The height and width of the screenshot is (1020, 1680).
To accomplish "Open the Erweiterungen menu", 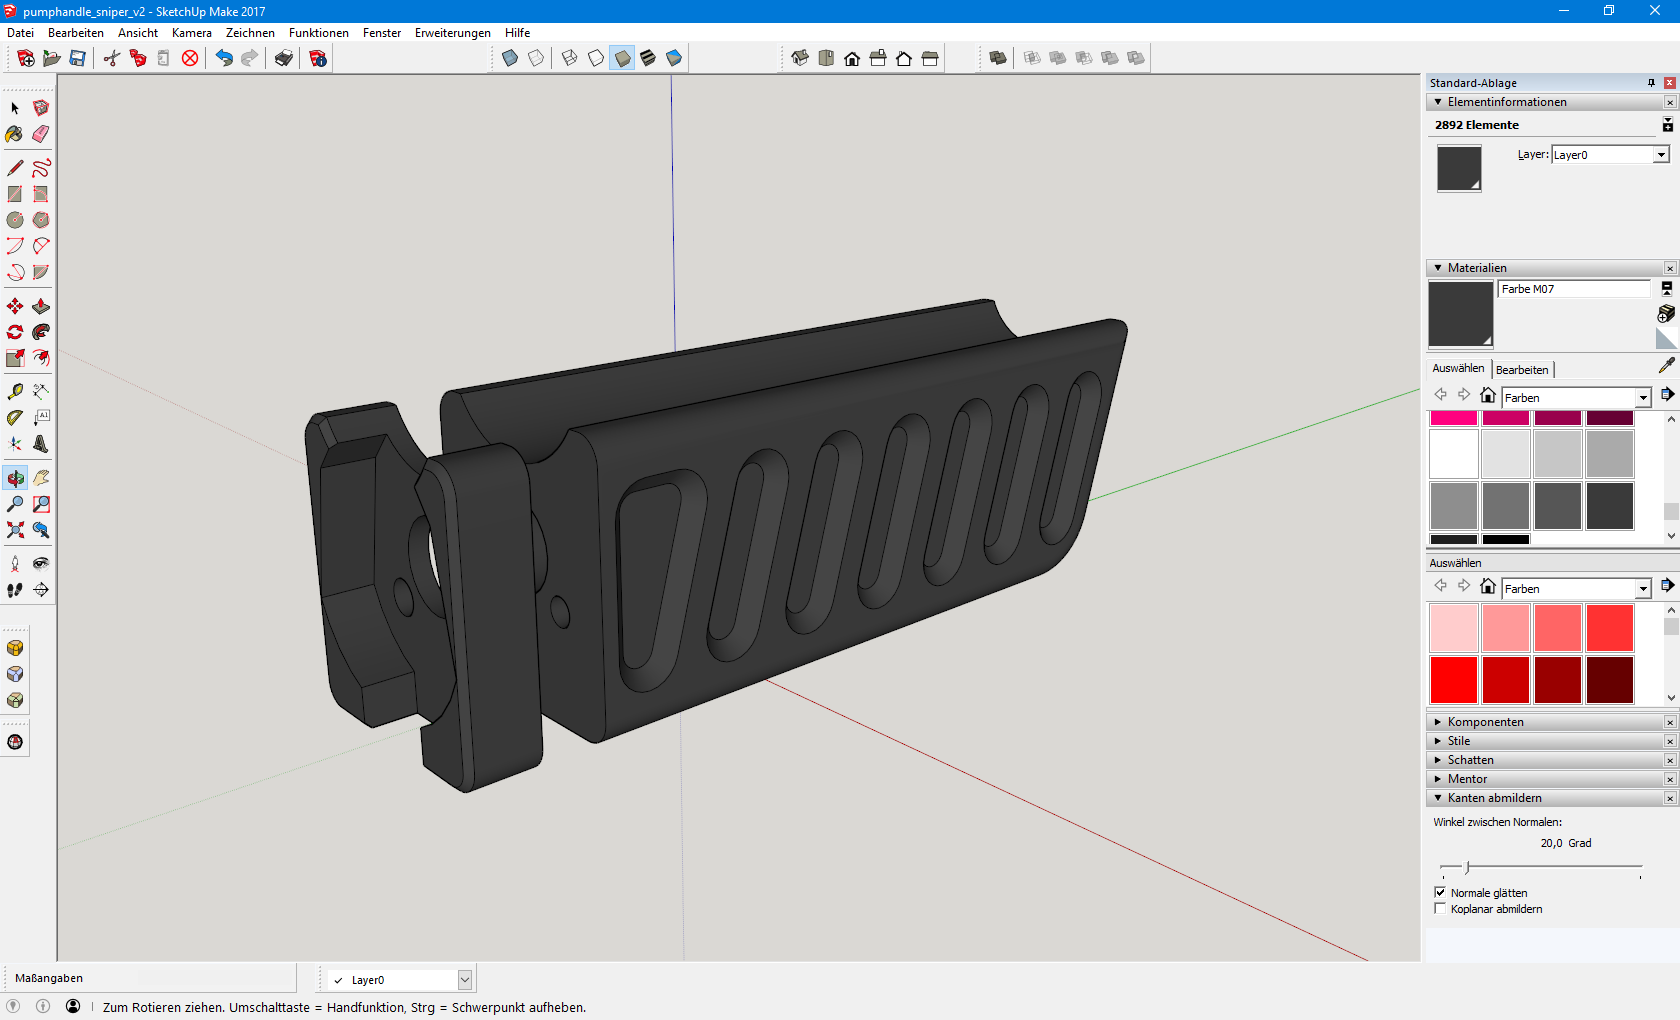I will point(452,33).
